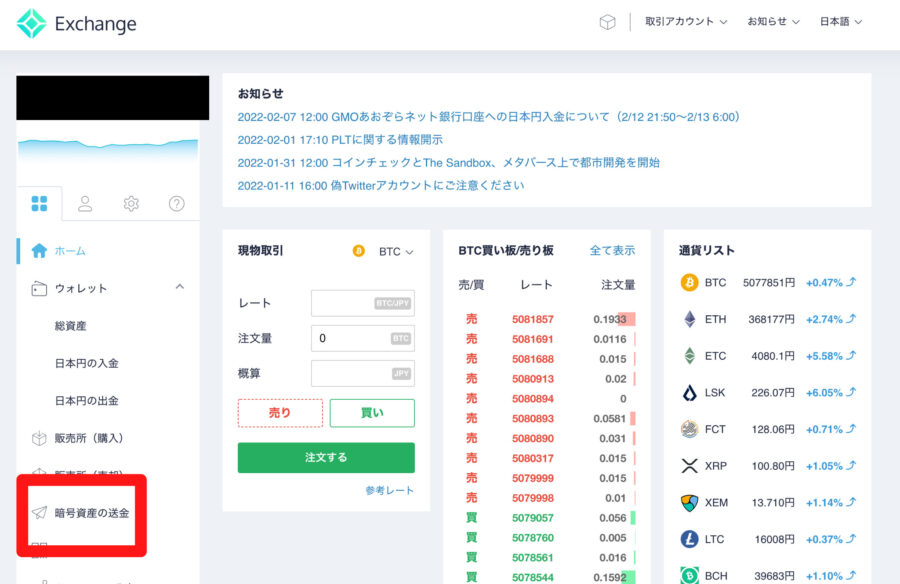This screenshot has height=584, width=900.
Task: Open 販売所（購入） in sidebar
Action: (x=89, y=438)
